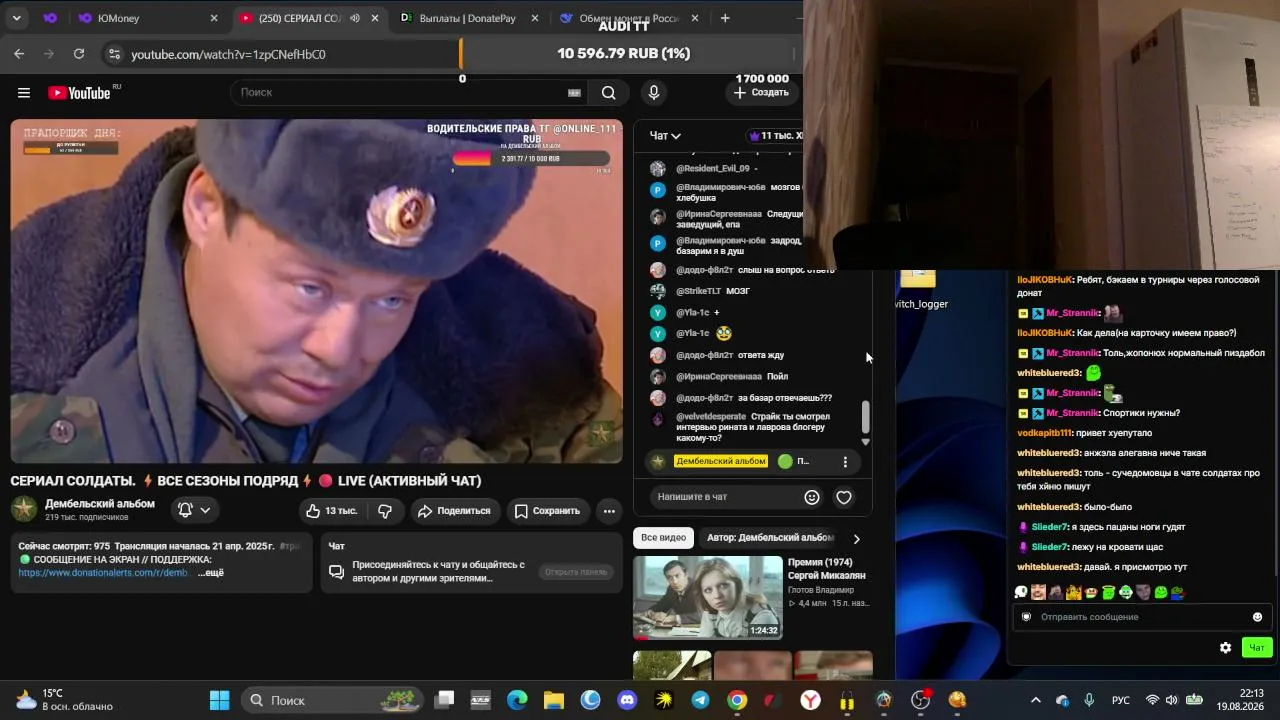Open site information icon in address bar
1280x720 pixels.
[113, 54]
